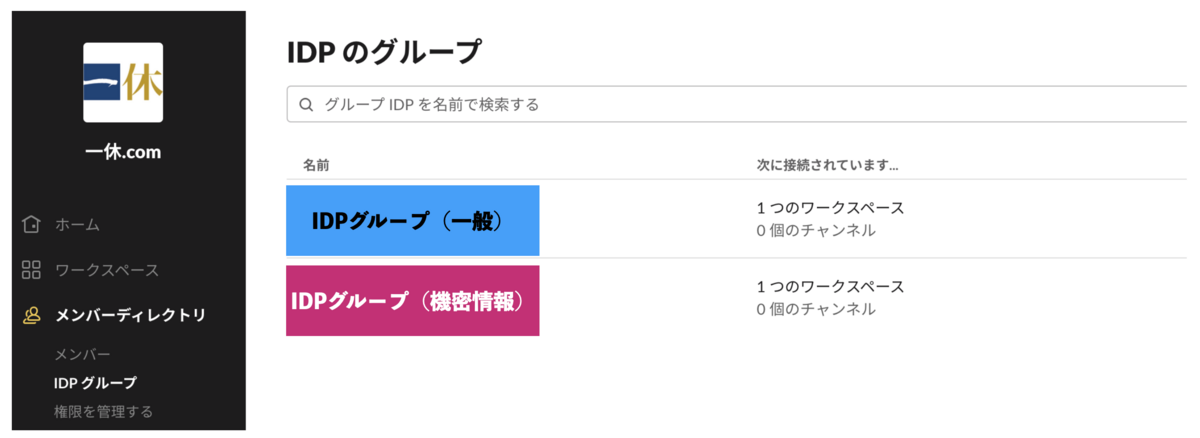Click the 一休 workspace logo
The image size is (1200, 438).
tap(123, 82)
